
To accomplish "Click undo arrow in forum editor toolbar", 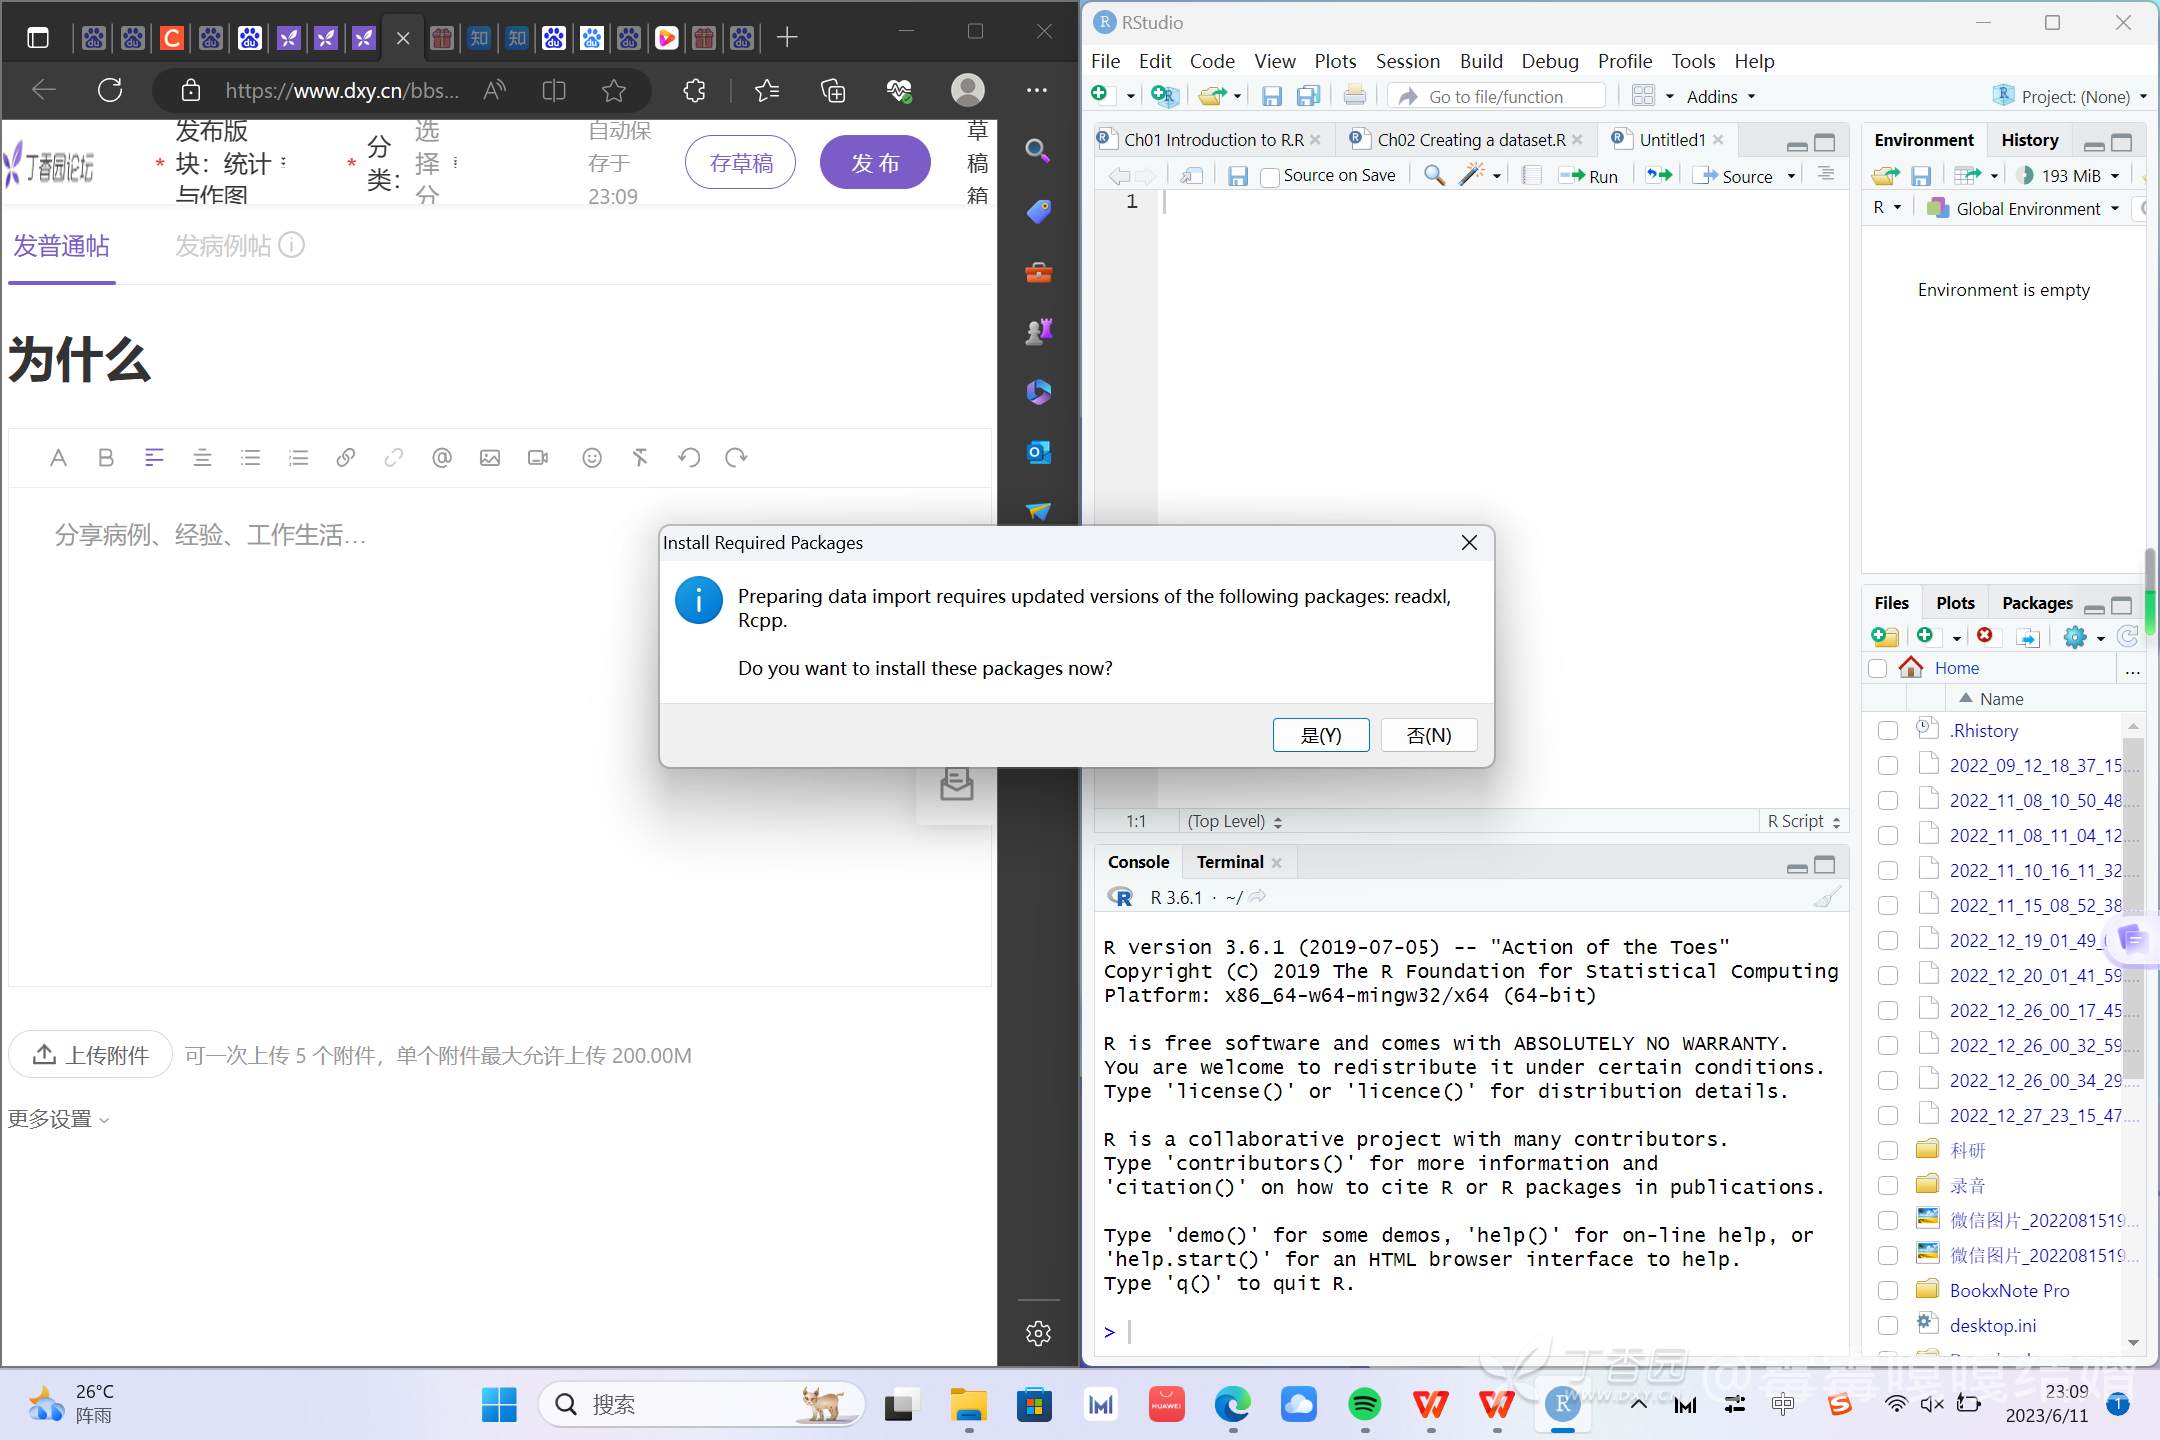I will (x=689, y=457).
